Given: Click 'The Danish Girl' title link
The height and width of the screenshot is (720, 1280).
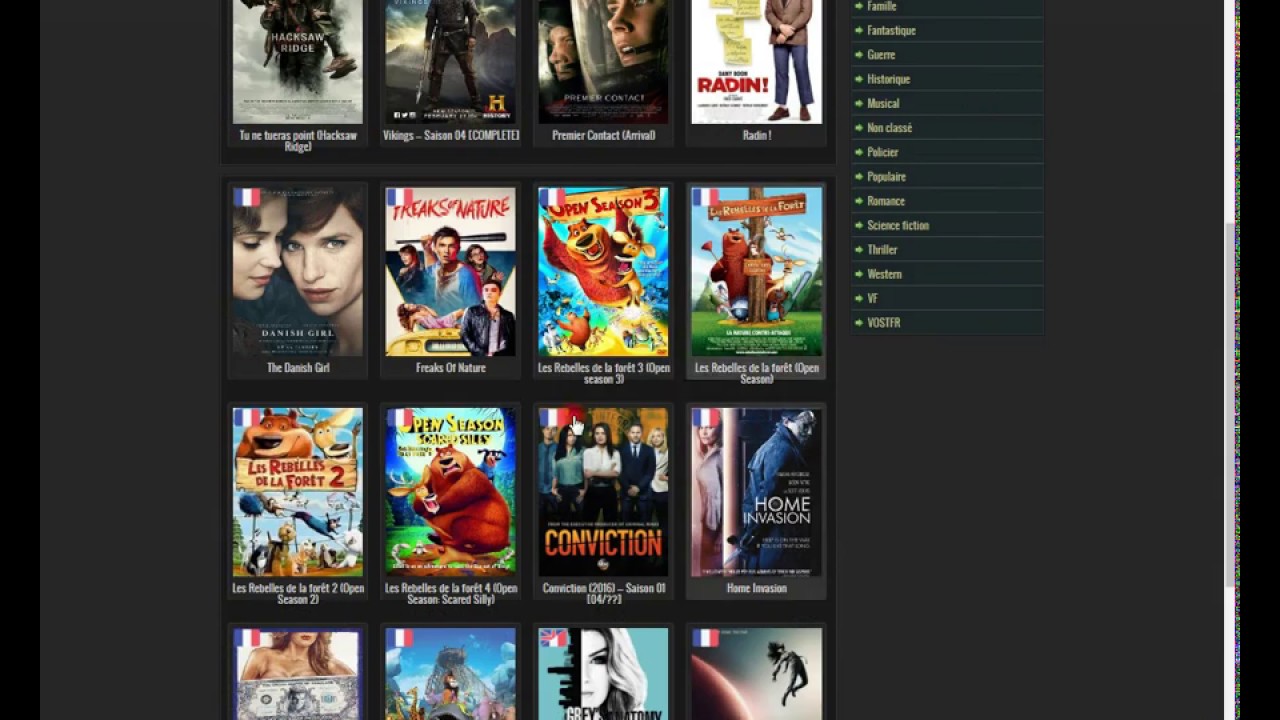Looking at the screenshot, I should point(298,368).
